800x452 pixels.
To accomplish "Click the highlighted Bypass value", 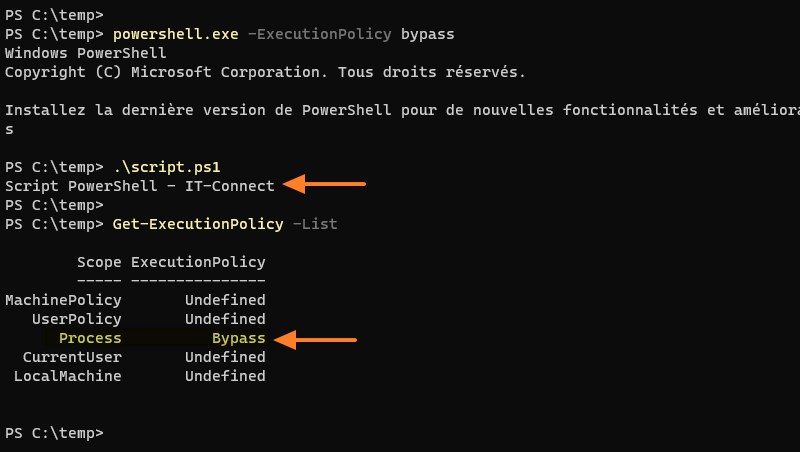I will (x=238, y=339).
